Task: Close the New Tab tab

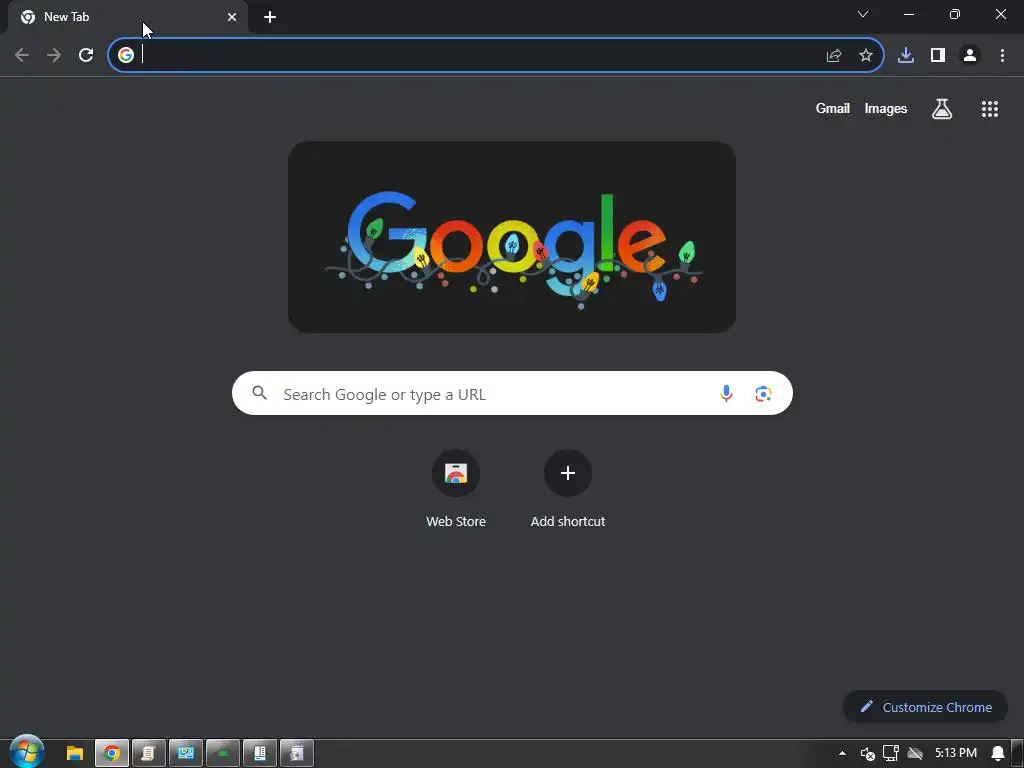Action: click(x=232, y=17)
